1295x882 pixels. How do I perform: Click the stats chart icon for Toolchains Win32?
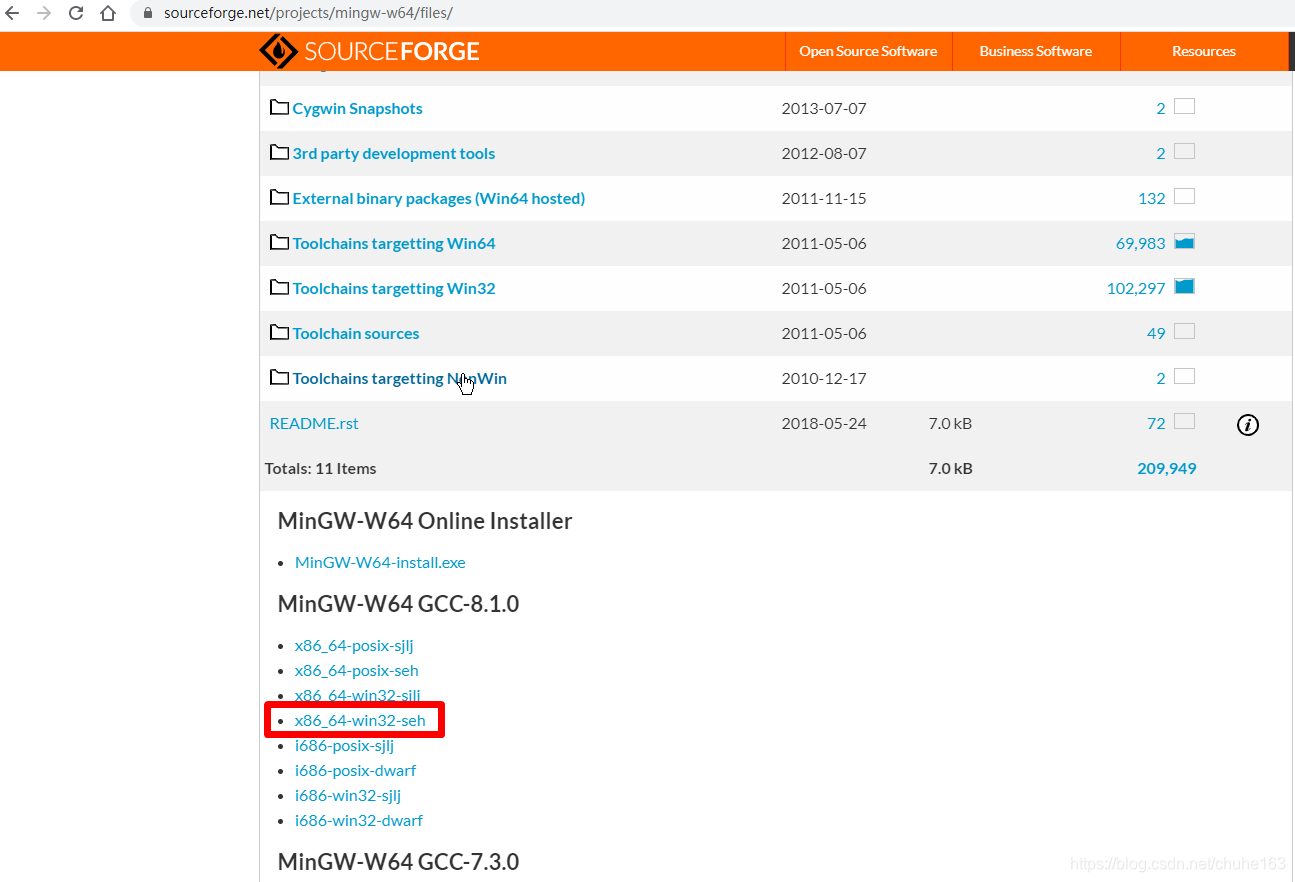(1184, 286)
